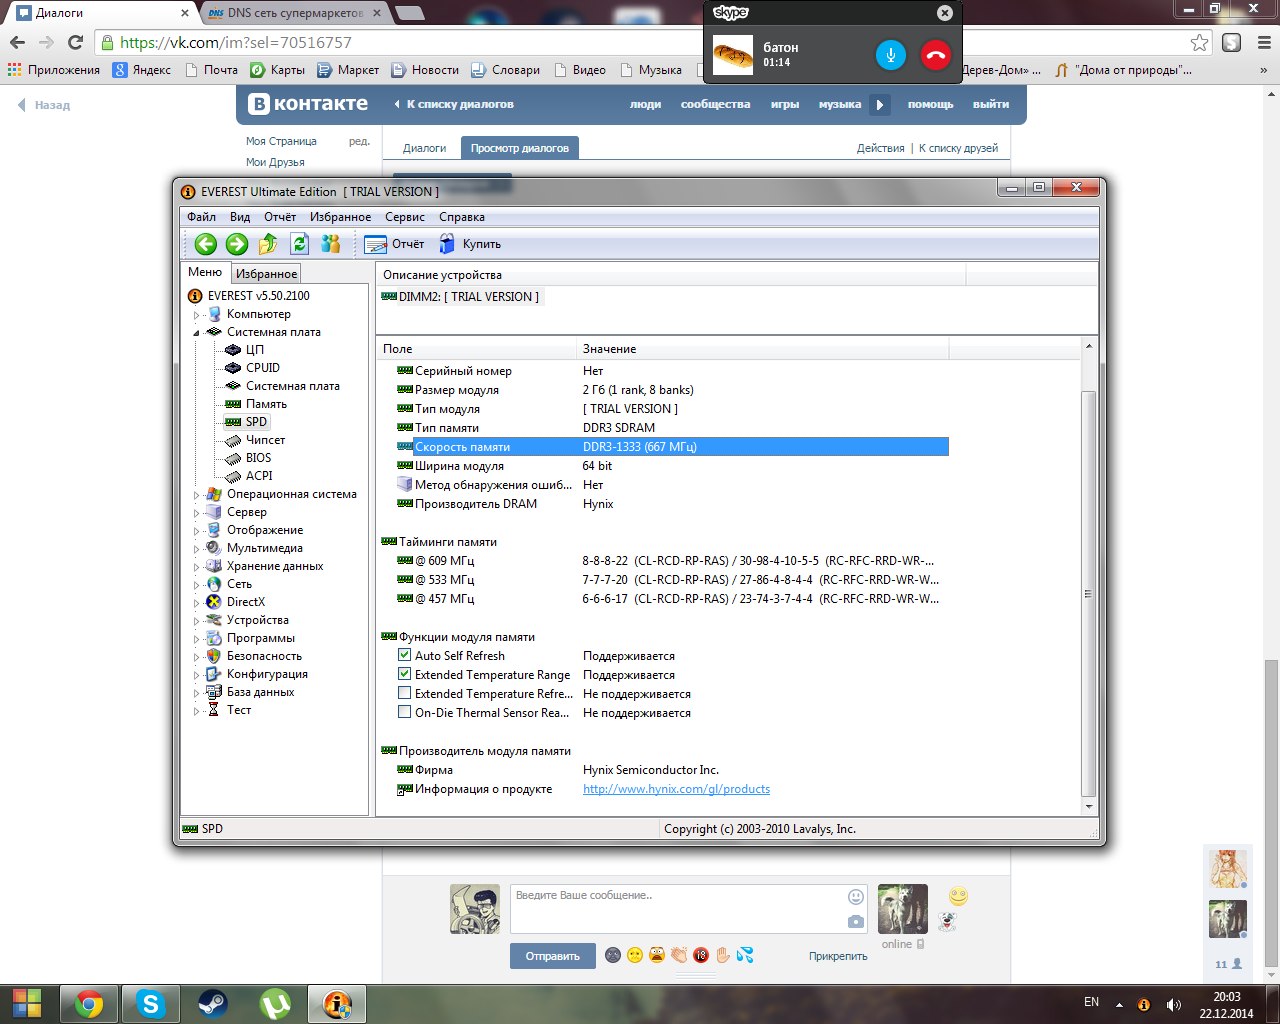Bookmark this page with star icon
Image resolution: width=1280 pixels, height=1024 pixels.
(x=1199, y=42)
